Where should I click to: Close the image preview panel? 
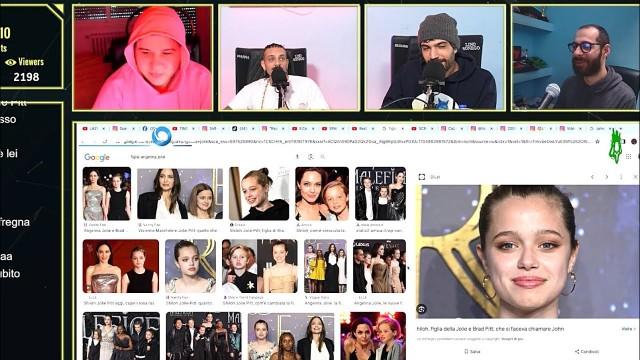point(635,177)
